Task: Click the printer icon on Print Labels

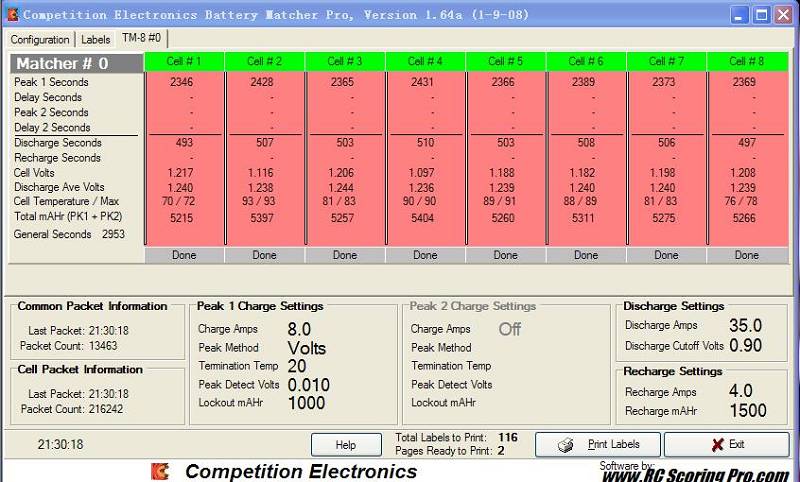Action: coord(565,445)
